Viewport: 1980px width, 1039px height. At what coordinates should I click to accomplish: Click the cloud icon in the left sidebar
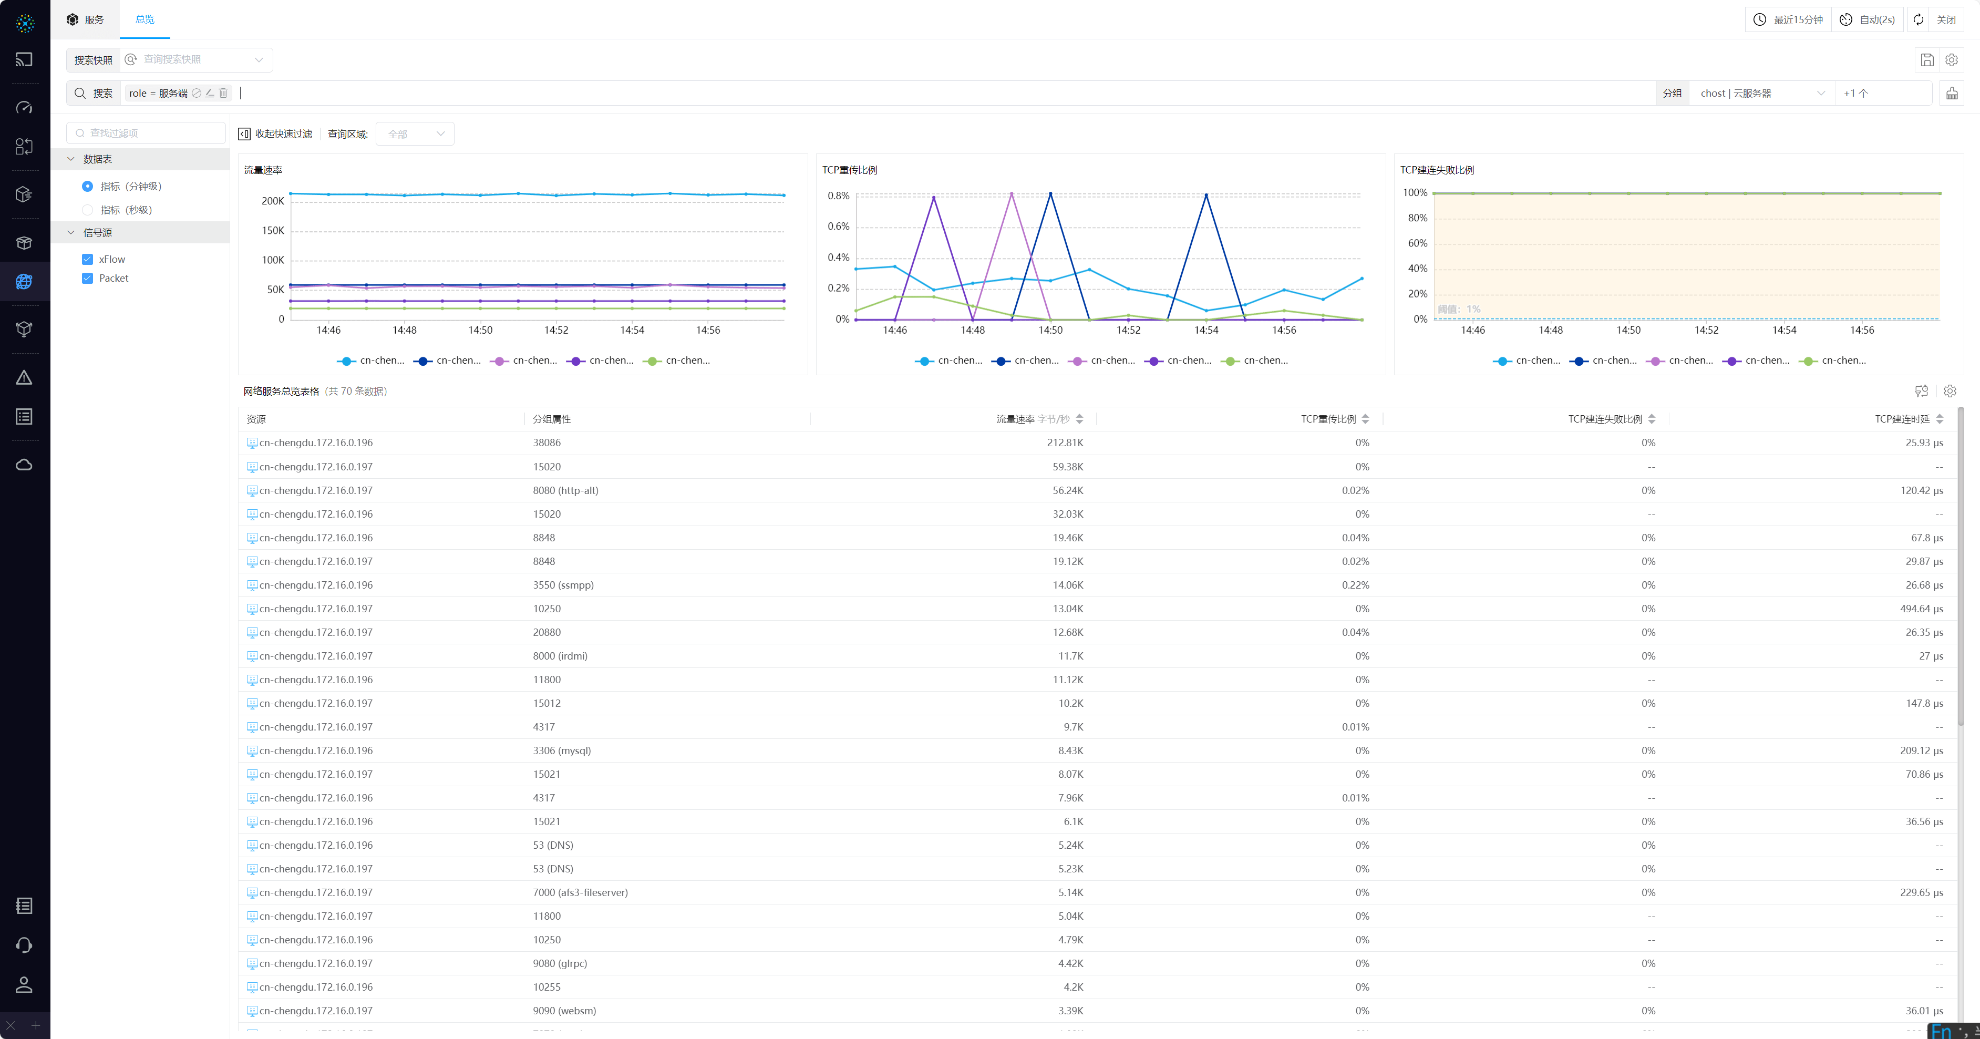tap(24, 465)
